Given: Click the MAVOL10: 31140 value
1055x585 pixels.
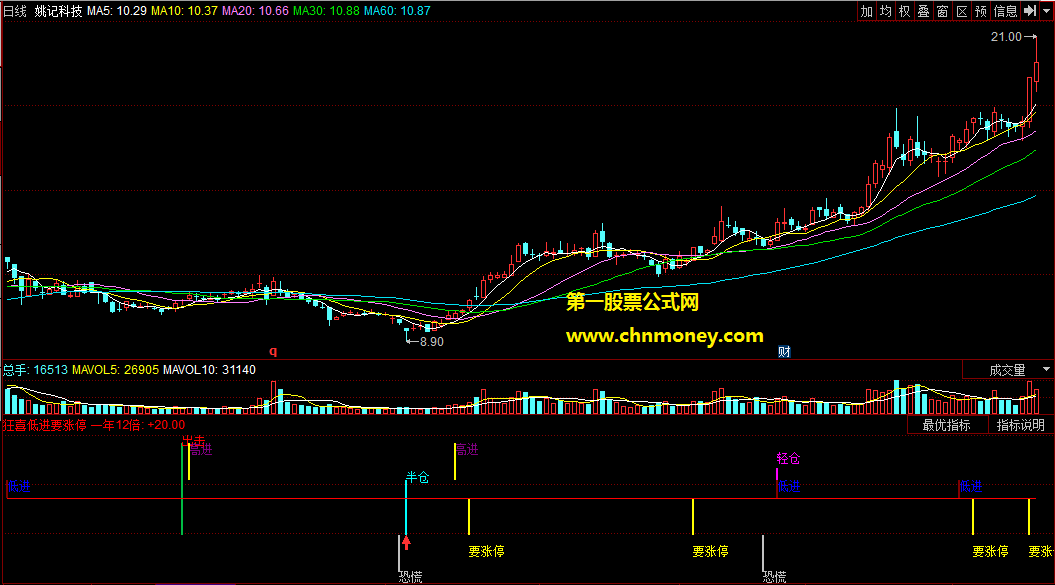Looking at the screenshot, I should (x=209, y=370).
